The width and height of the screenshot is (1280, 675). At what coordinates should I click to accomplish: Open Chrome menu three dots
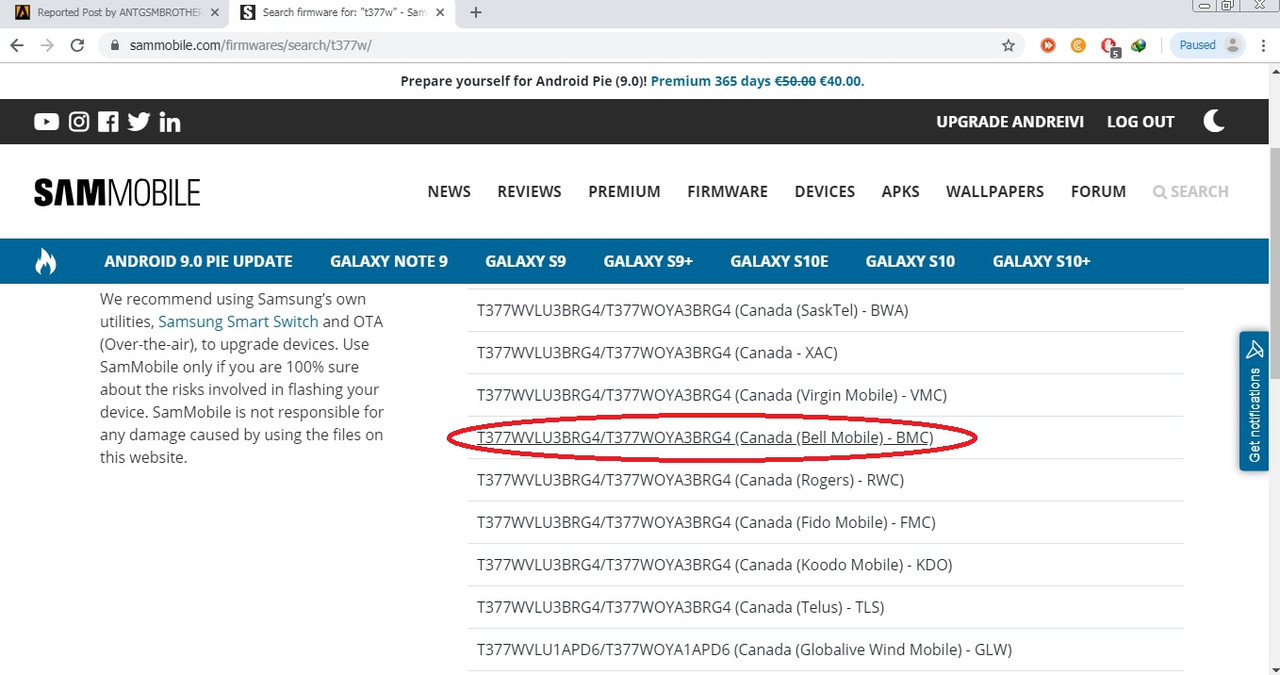pos(1264,45)
